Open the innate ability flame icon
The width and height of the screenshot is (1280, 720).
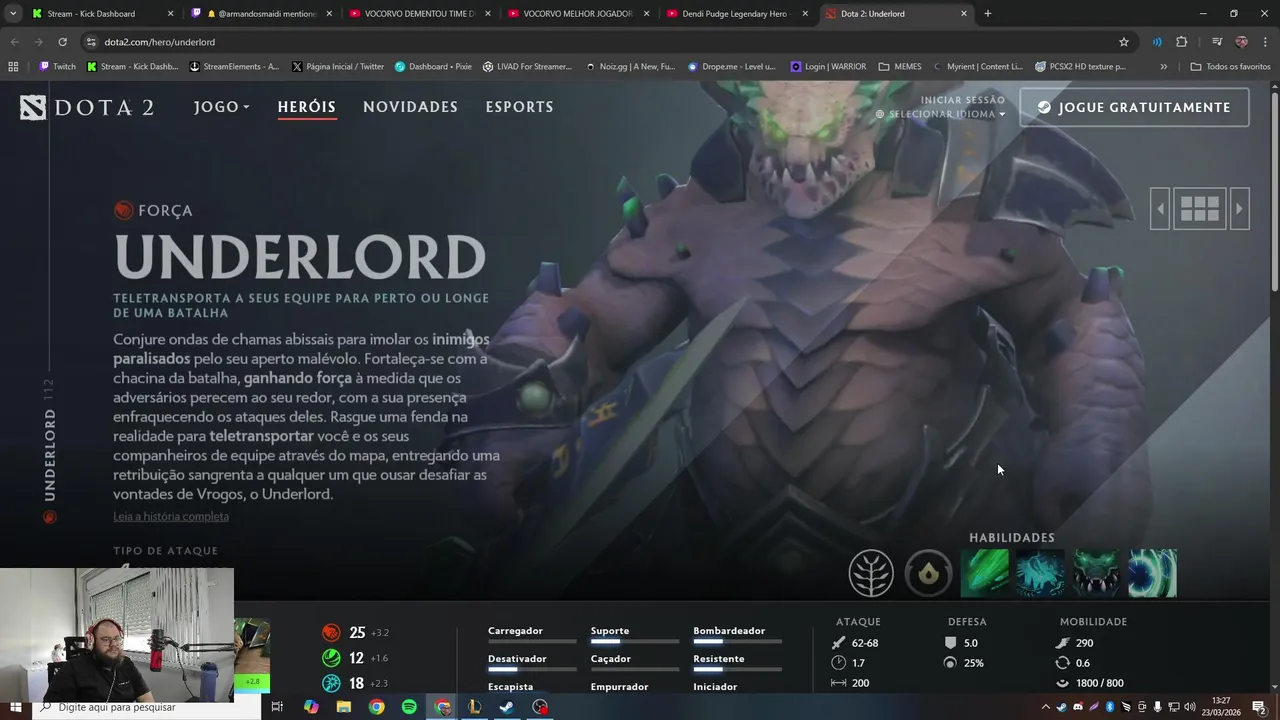pyautogui.click(x=928, y=574)
